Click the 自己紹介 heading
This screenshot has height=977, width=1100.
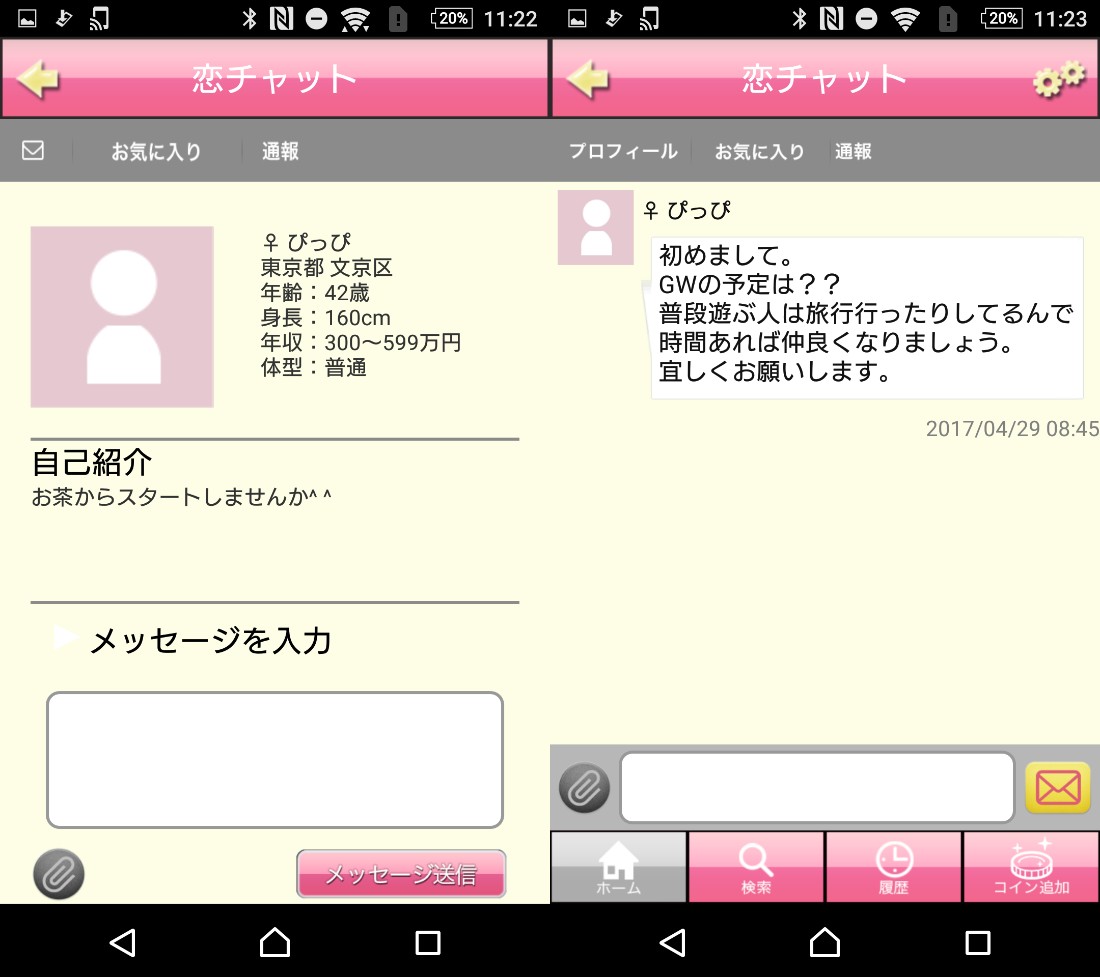point(92,462)
